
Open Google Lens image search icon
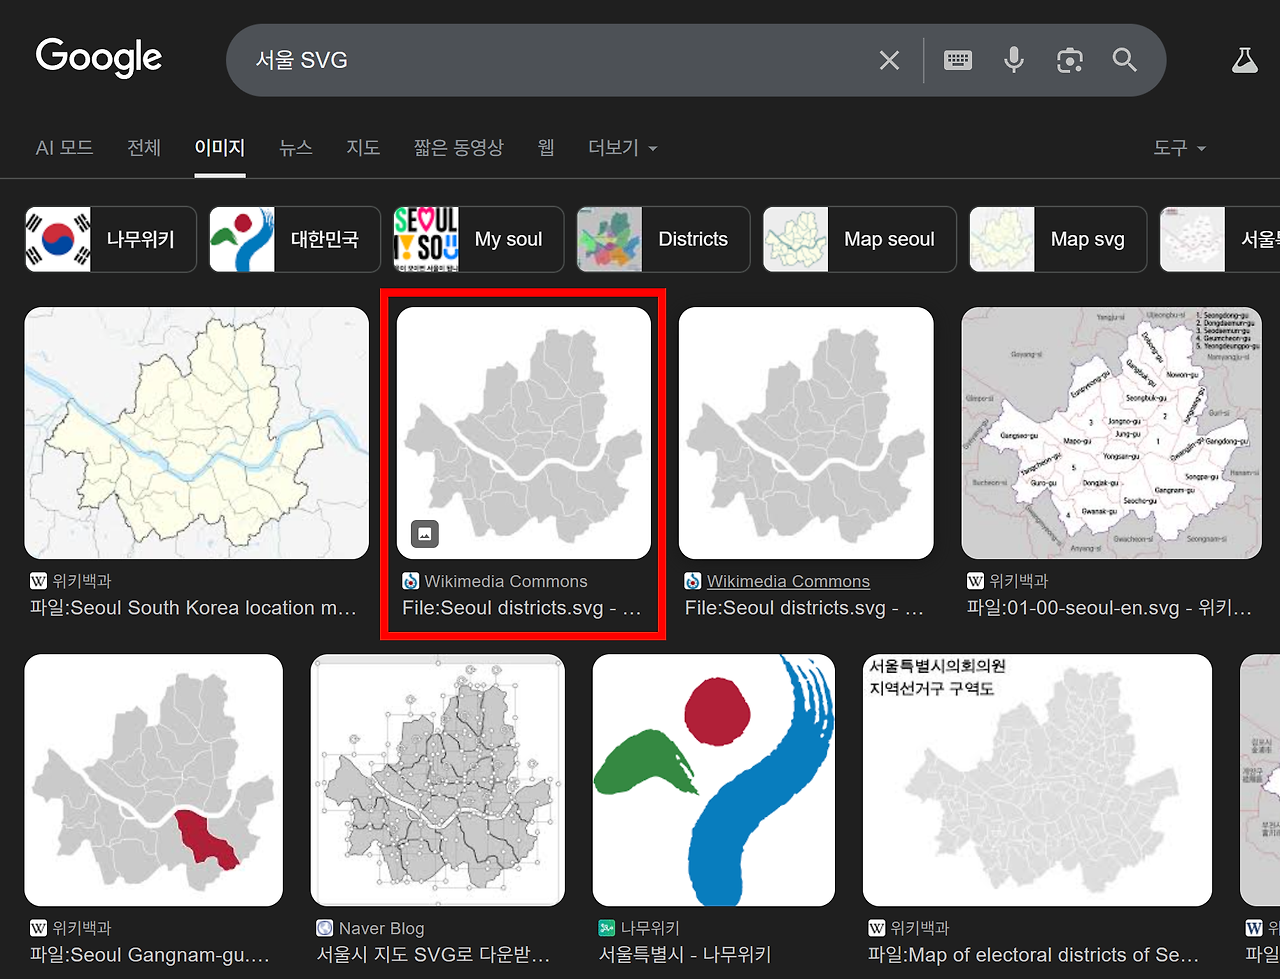click(1070, 61)
